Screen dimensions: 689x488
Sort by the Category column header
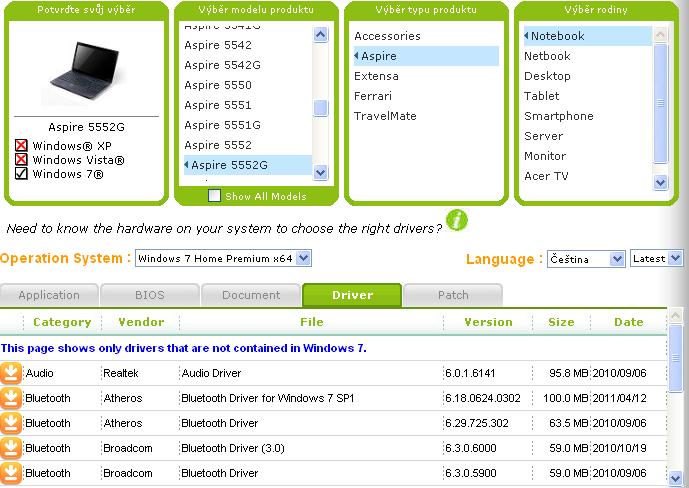pyautogui.click(x=62, y=322)
